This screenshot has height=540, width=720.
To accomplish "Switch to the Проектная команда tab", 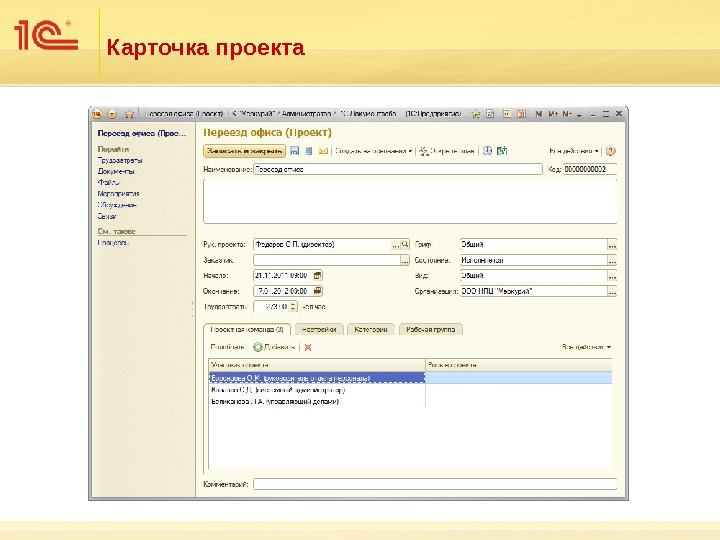I will (x=247, y=330).
